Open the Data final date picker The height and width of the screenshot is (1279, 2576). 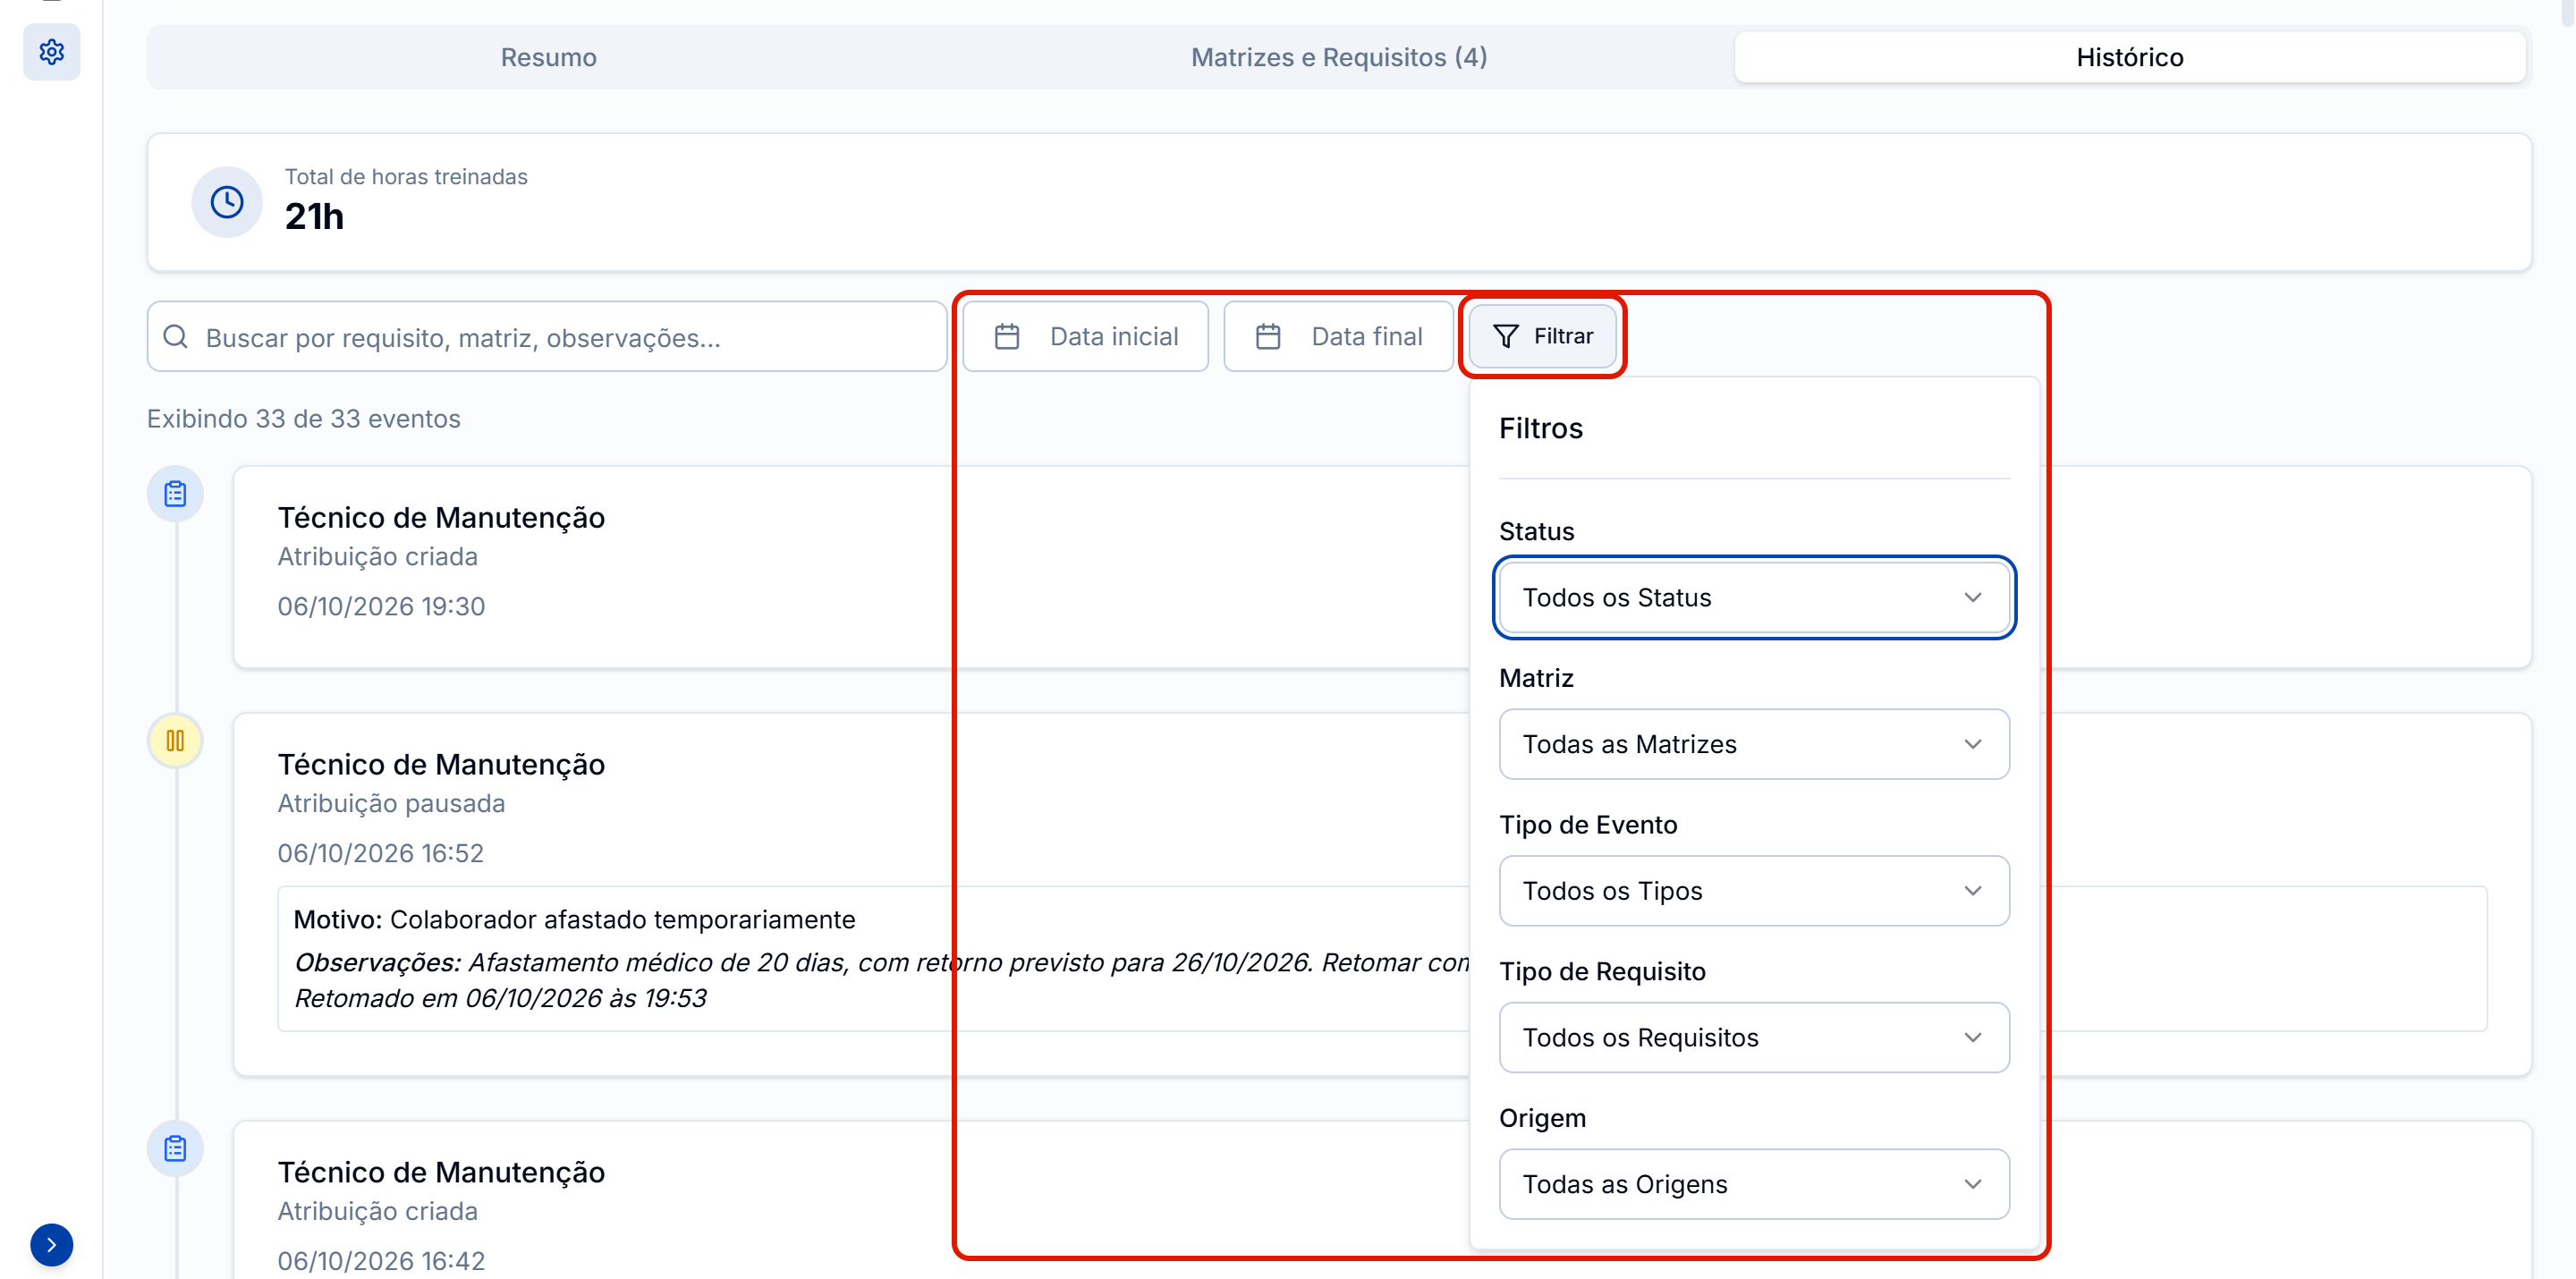[1338, 337]
